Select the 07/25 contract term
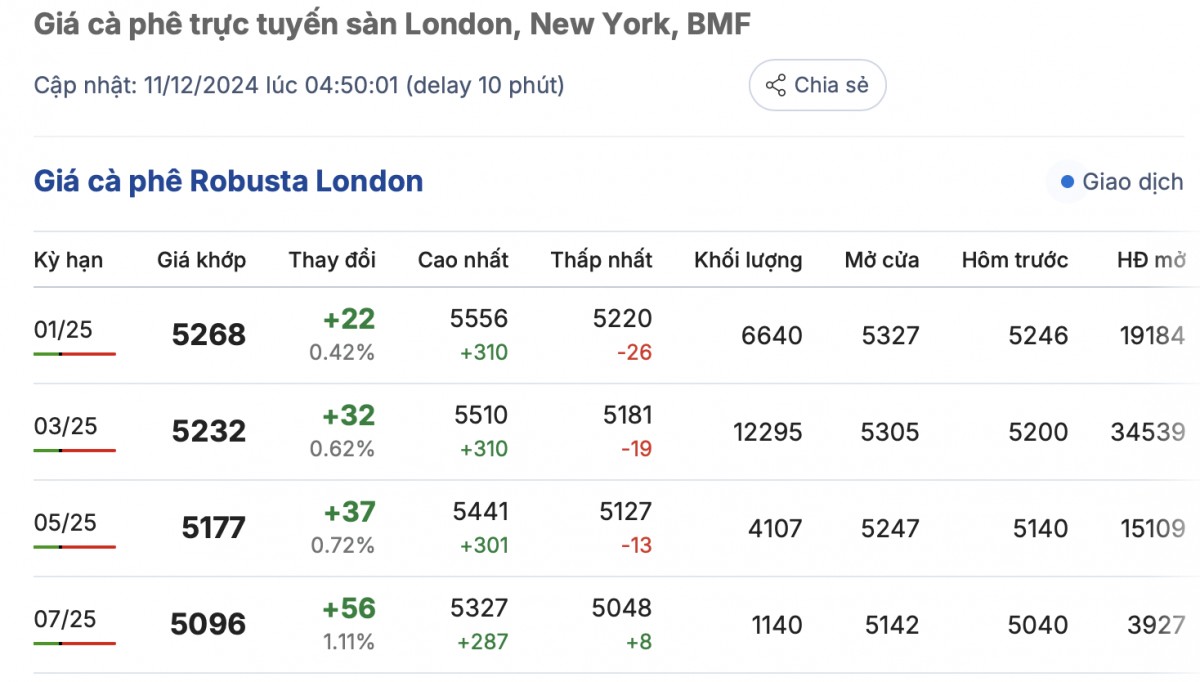 [65, 619]
